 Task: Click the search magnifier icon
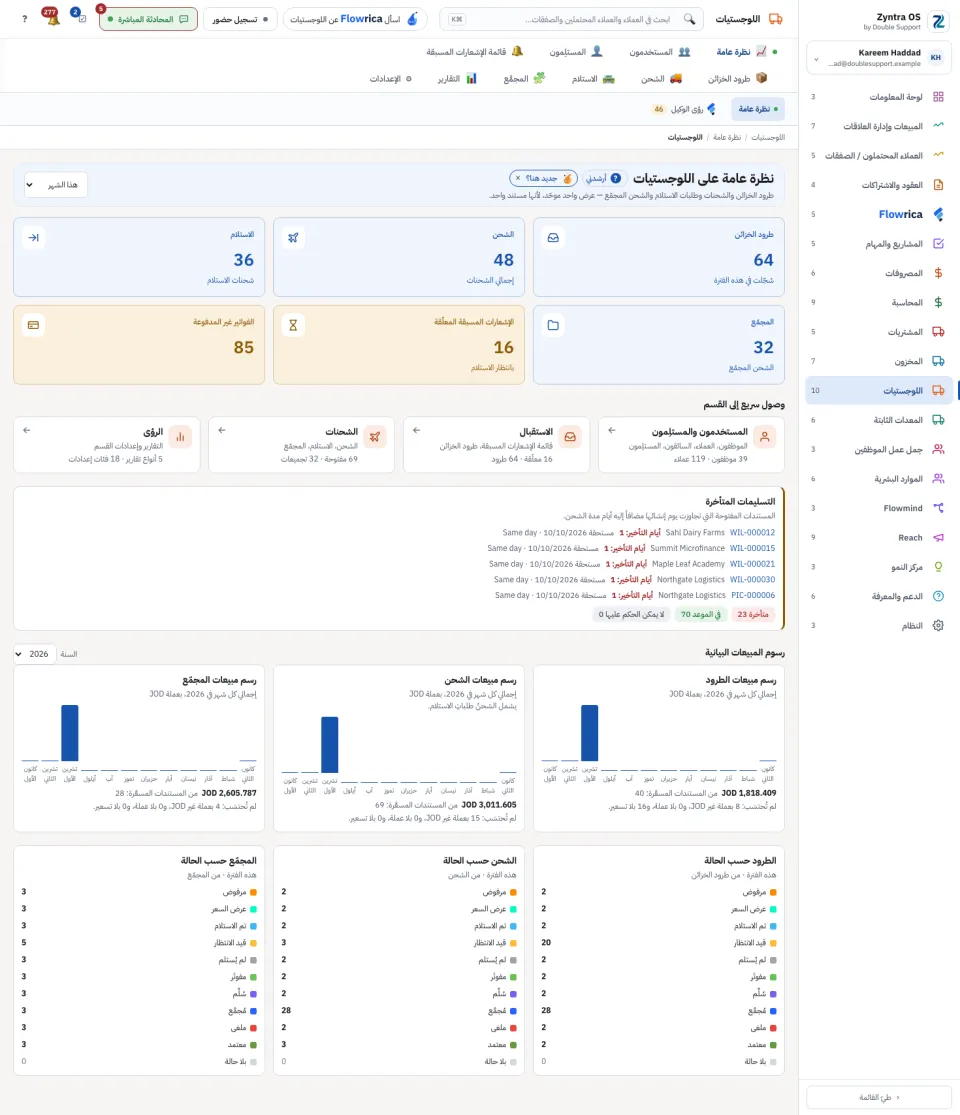click(689, 19)
